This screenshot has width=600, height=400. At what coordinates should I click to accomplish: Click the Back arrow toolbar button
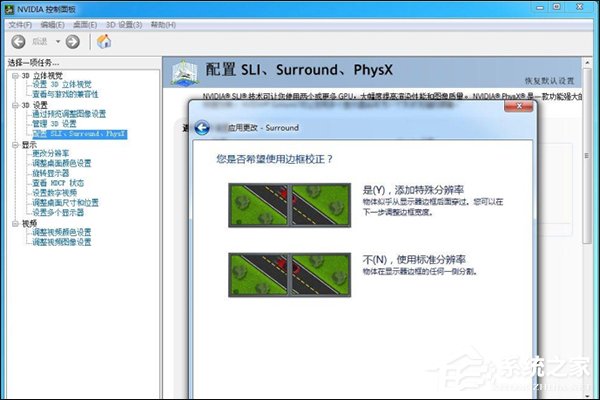click(x=18, y=41)
